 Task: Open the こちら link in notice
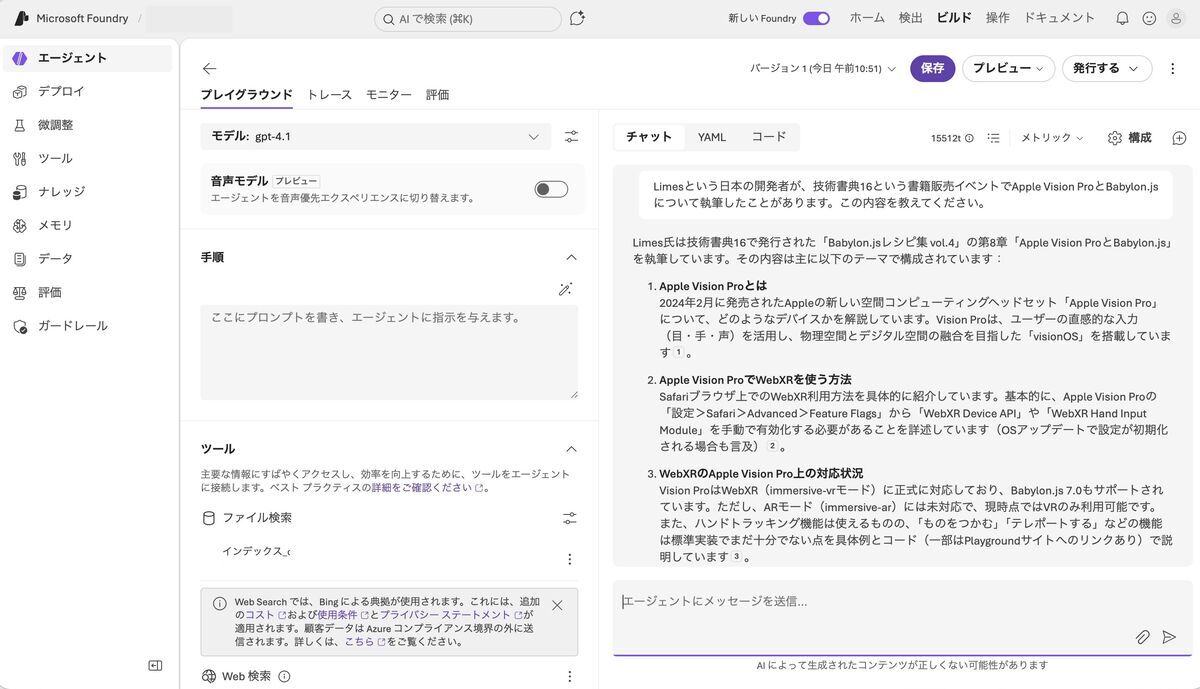point(365,642)
